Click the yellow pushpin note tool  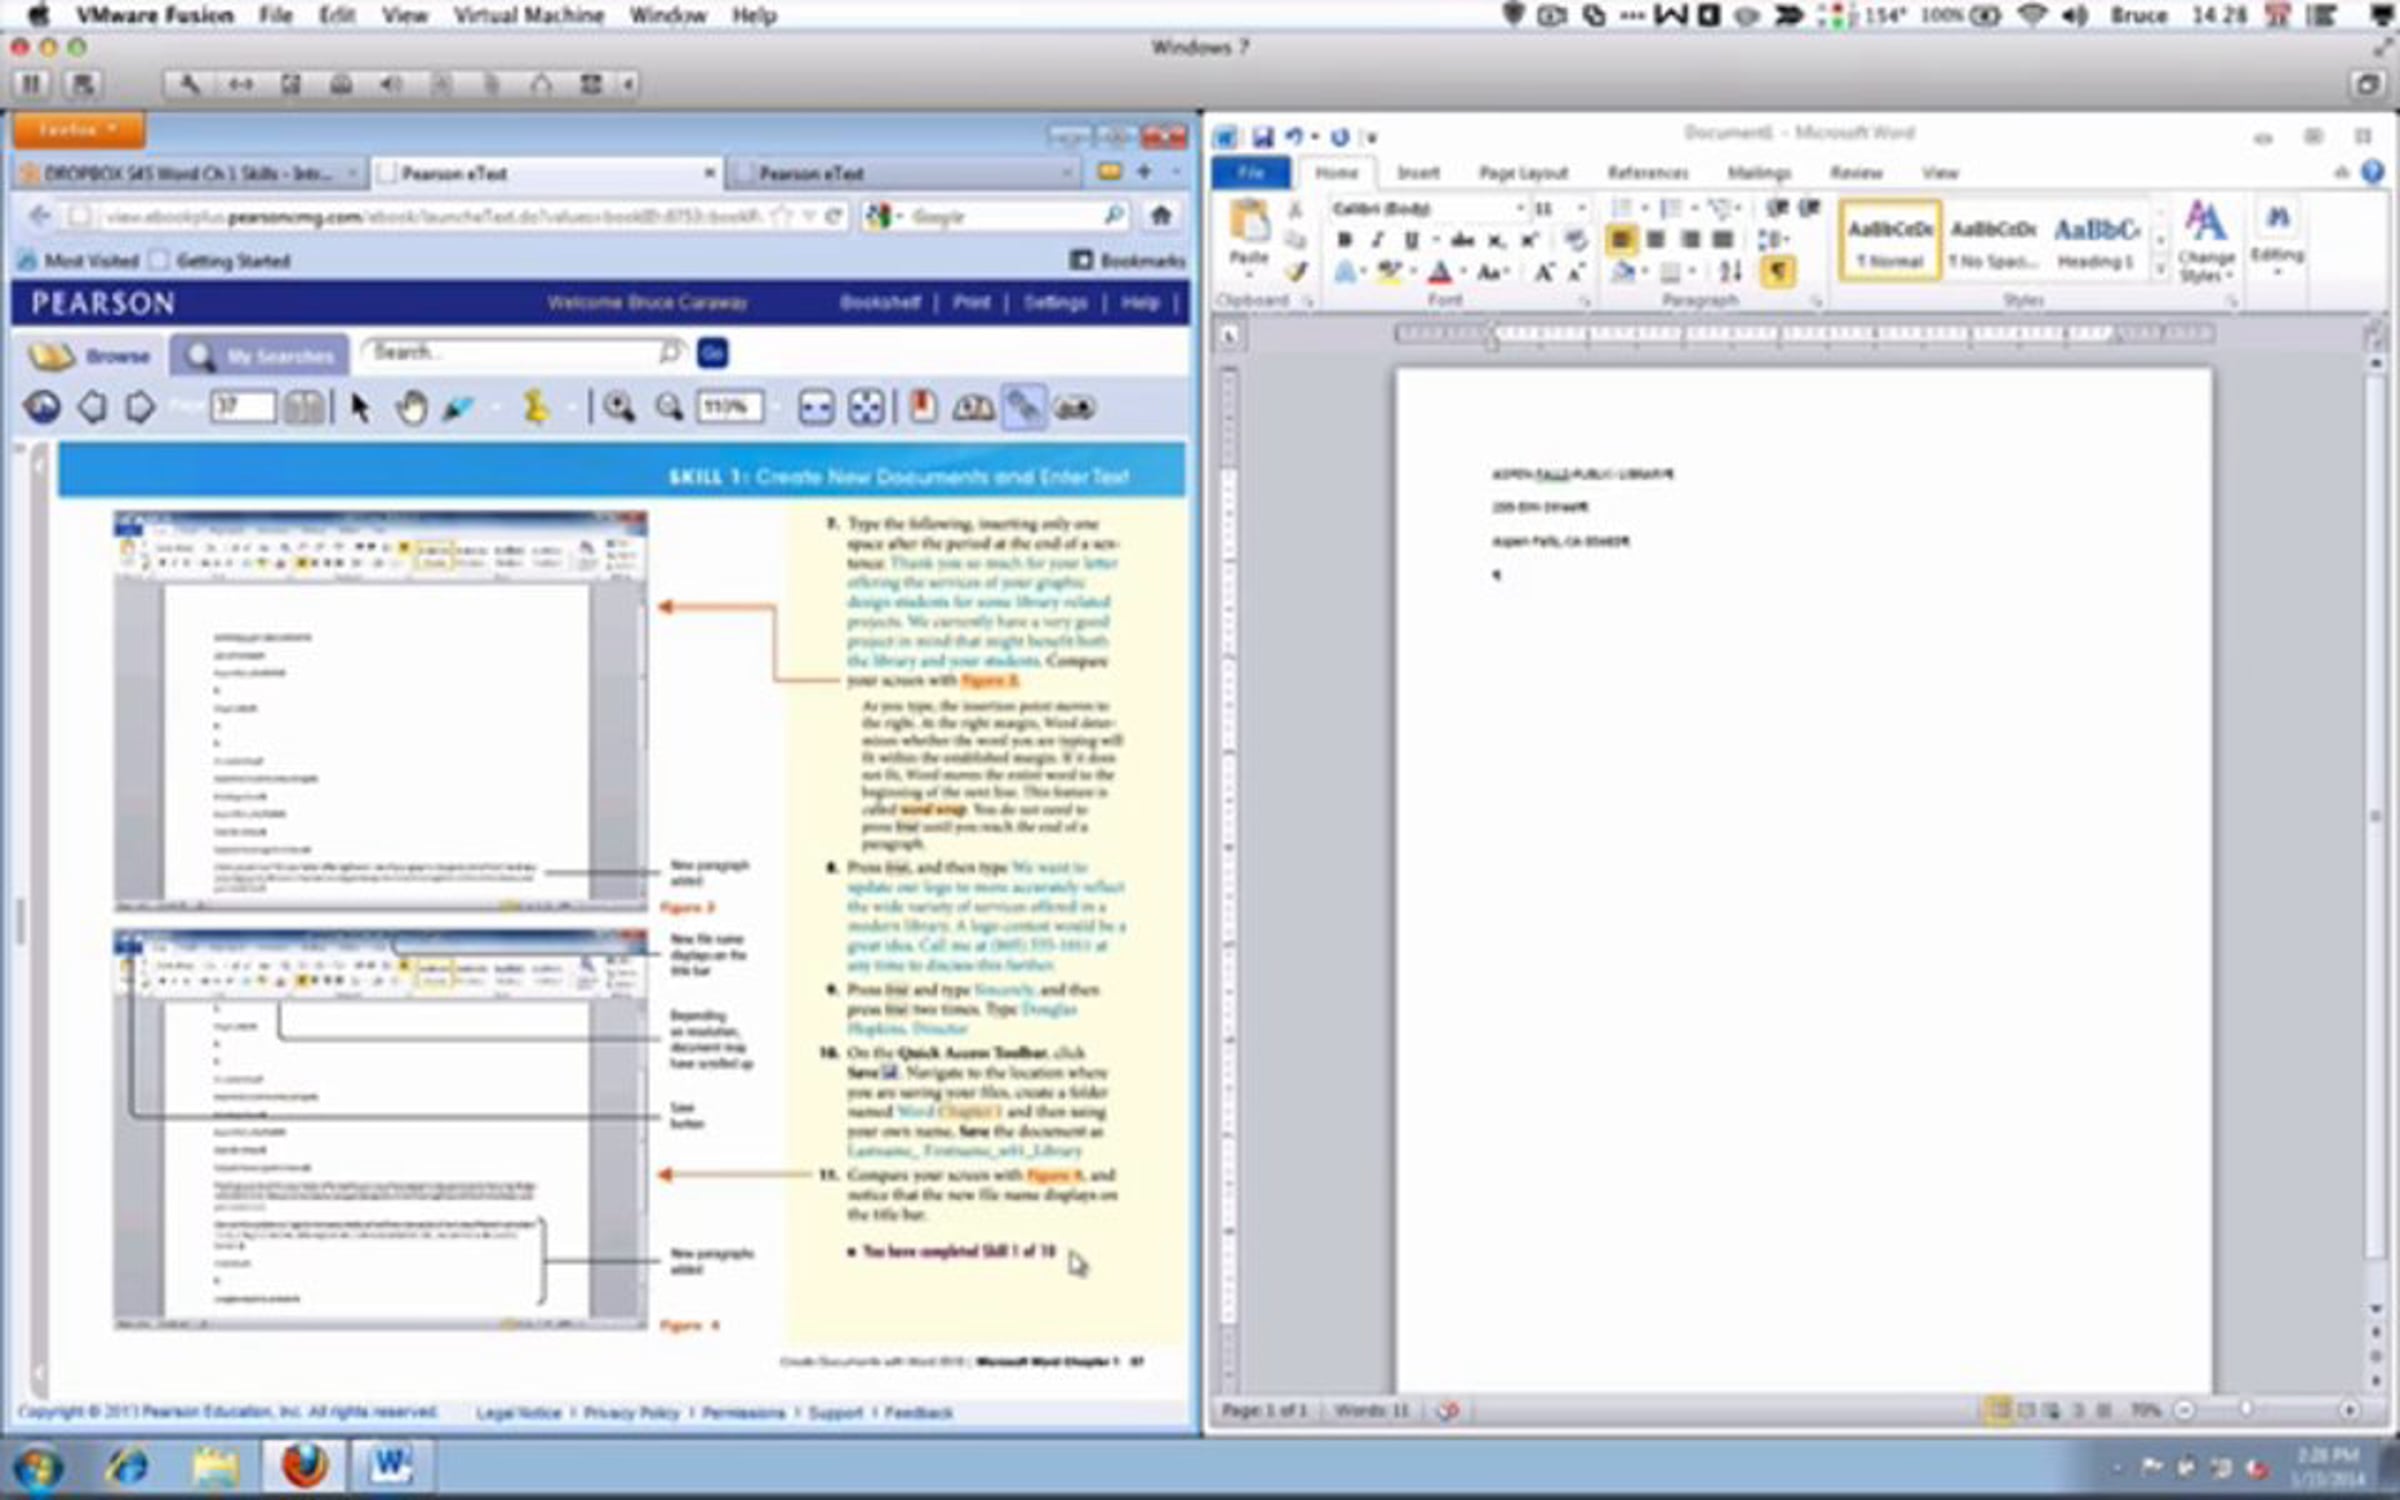536,407
